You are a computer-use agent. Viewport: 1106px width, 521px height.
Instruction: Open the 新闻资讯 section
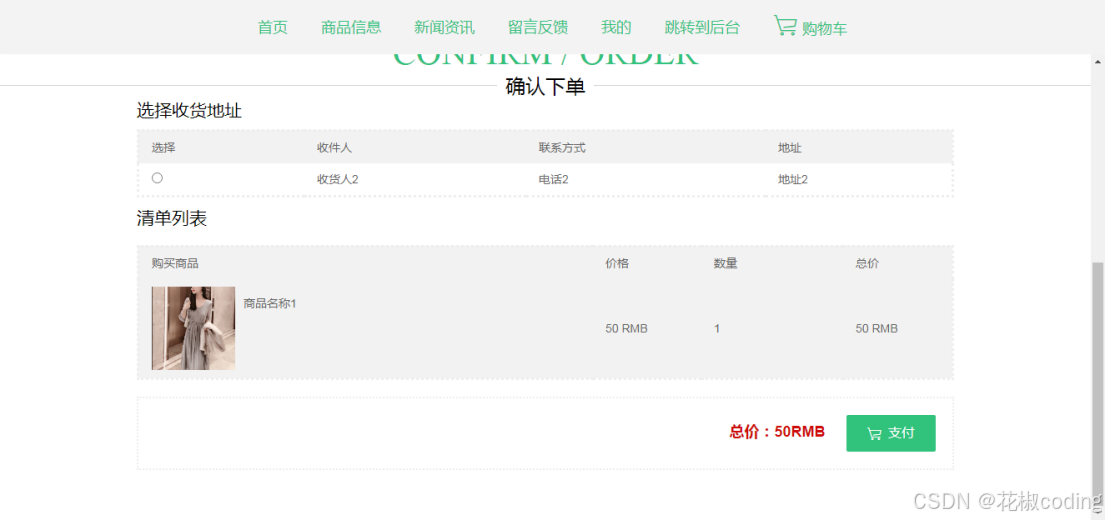(x=444, y=27)
